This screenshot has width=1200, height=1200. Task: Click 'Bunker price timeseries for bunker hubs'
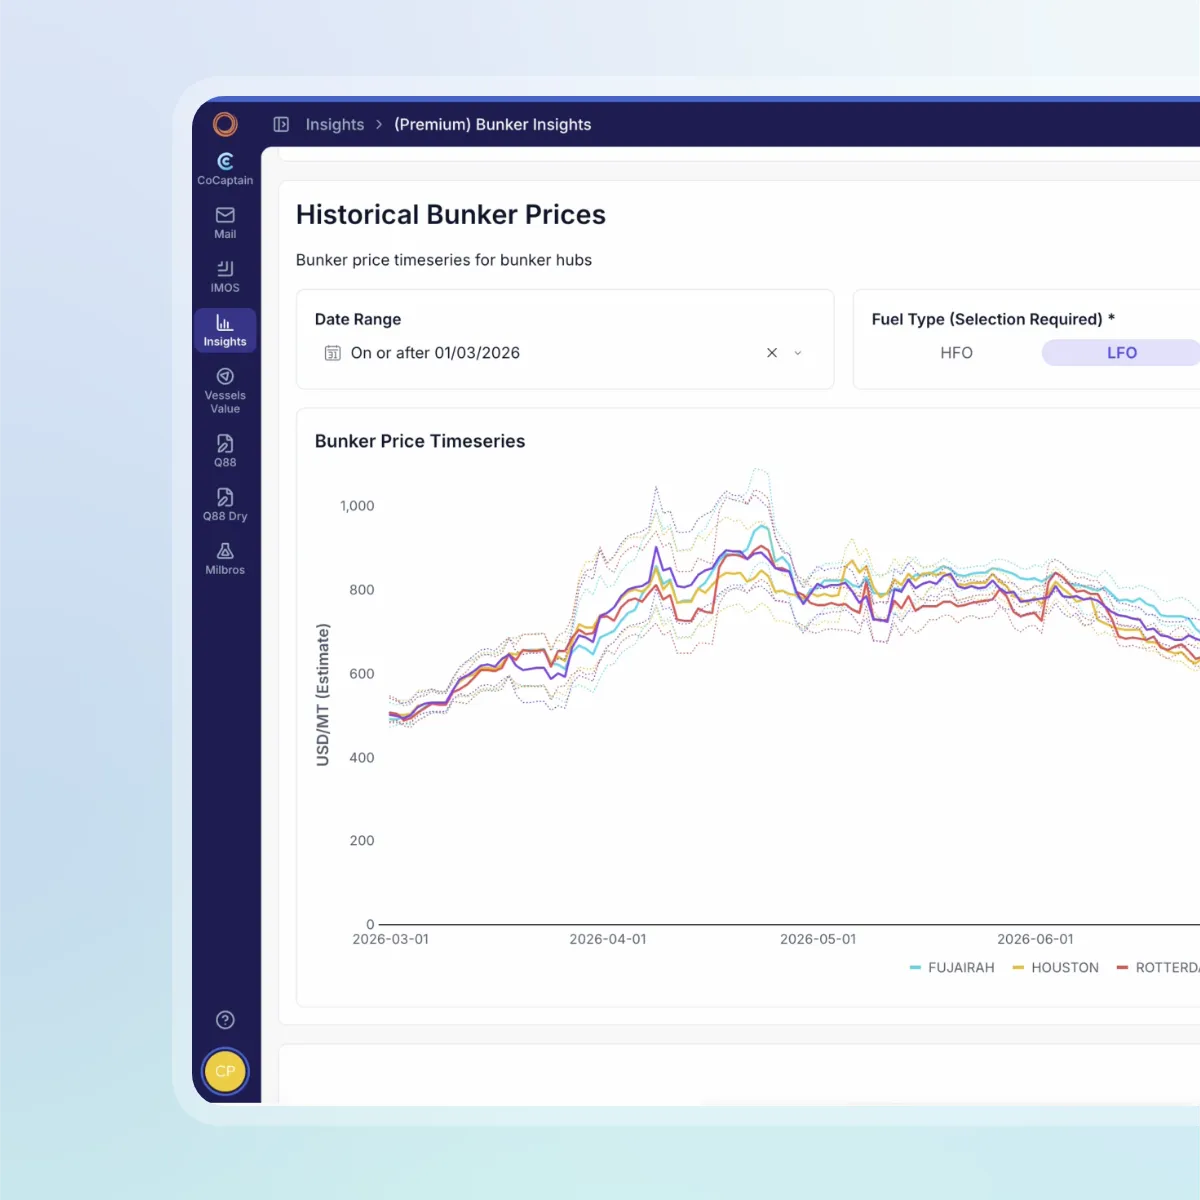click(444, 260)
